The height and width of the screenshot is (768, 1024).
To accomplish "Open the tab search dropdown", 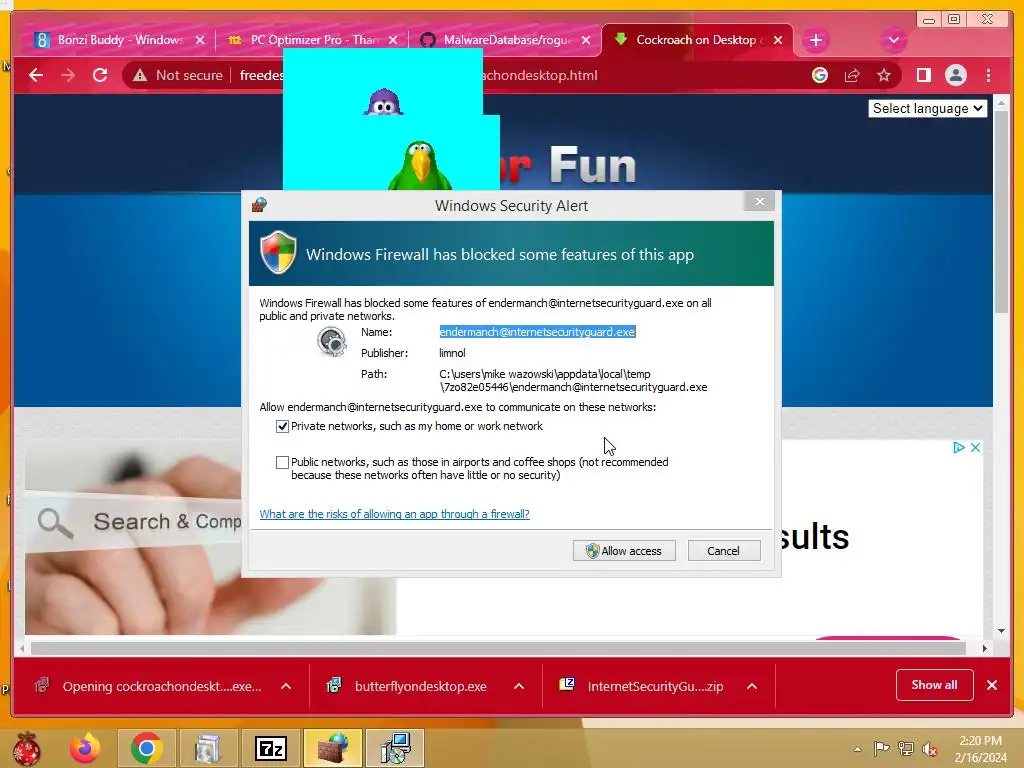I will point(893,40).
